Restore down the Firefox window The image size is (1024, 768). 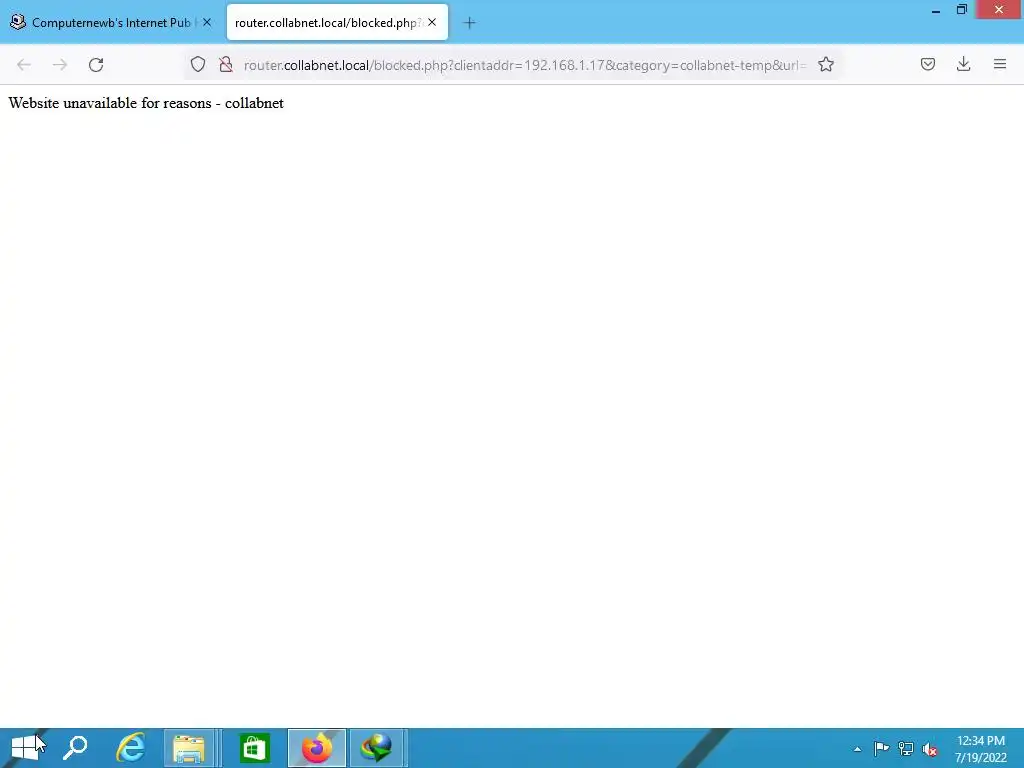961,10
